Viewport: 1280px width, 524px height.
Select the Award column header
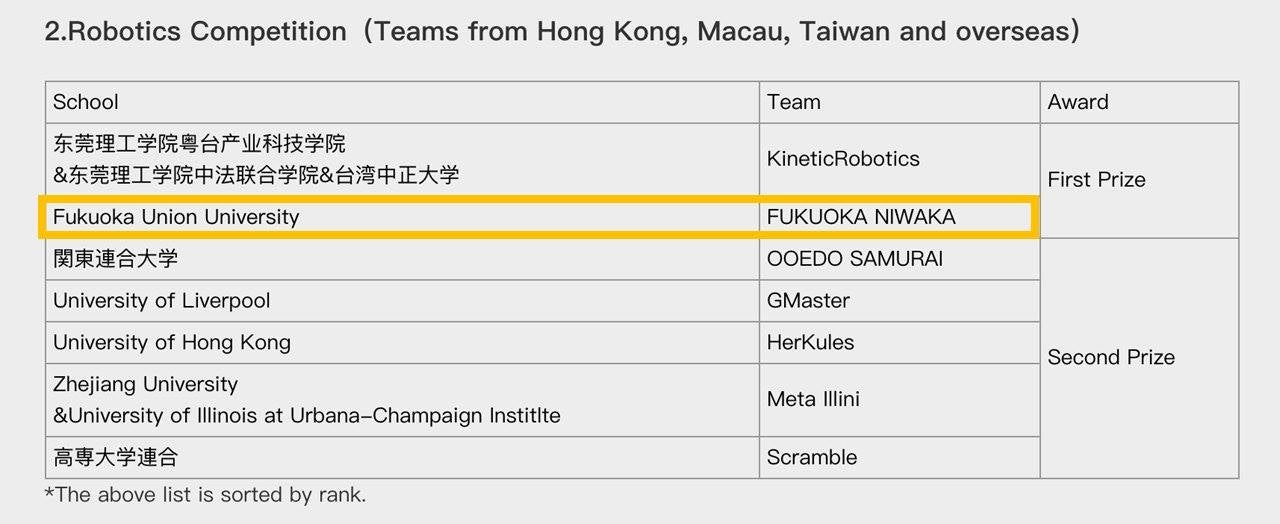[1077, 102]
